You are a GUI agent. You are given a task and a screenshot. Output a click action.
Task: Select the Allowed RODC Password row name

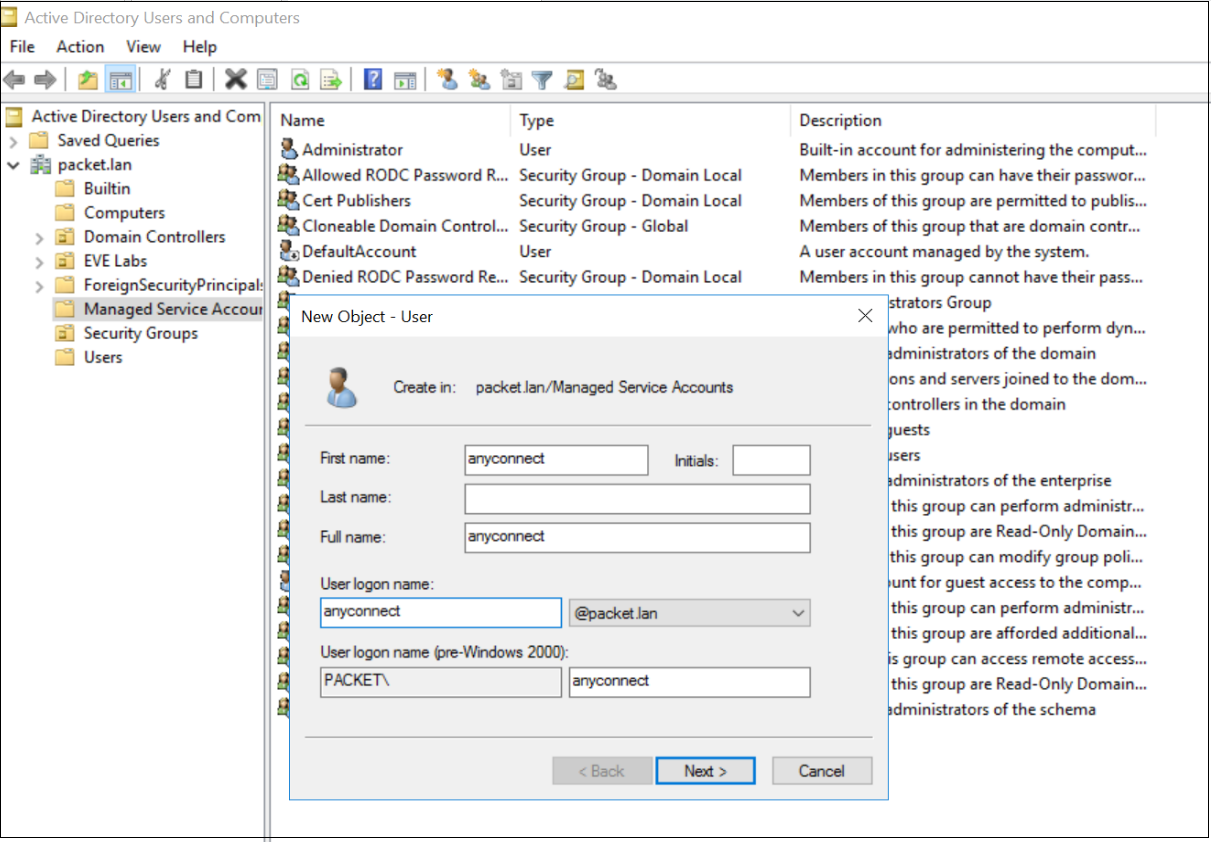tap(406, 175)
